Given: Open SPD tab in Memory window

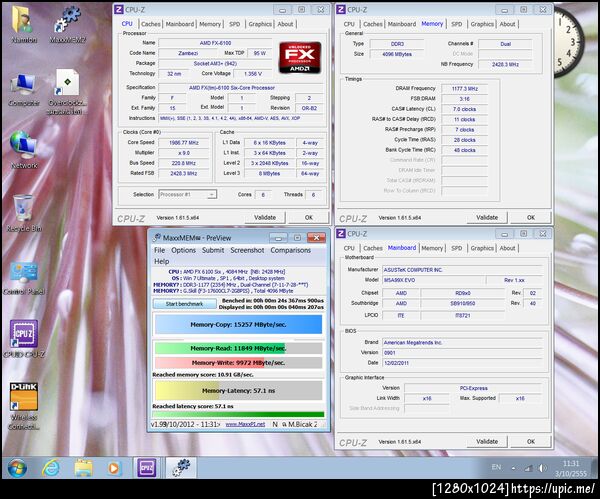Looking at the screenshot, I should pyautogui.click(x=457, y=24).
